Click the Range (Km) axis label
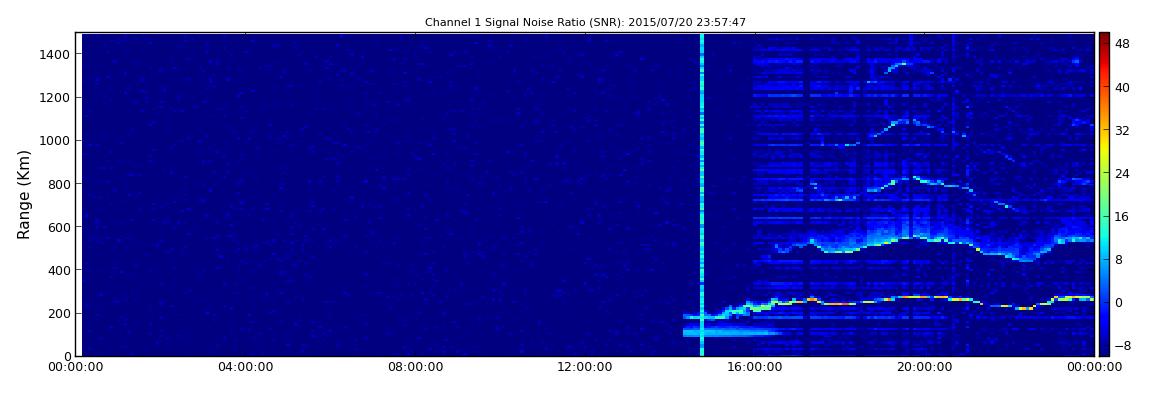Screen dimensions: 1150x407 [24, 194]
